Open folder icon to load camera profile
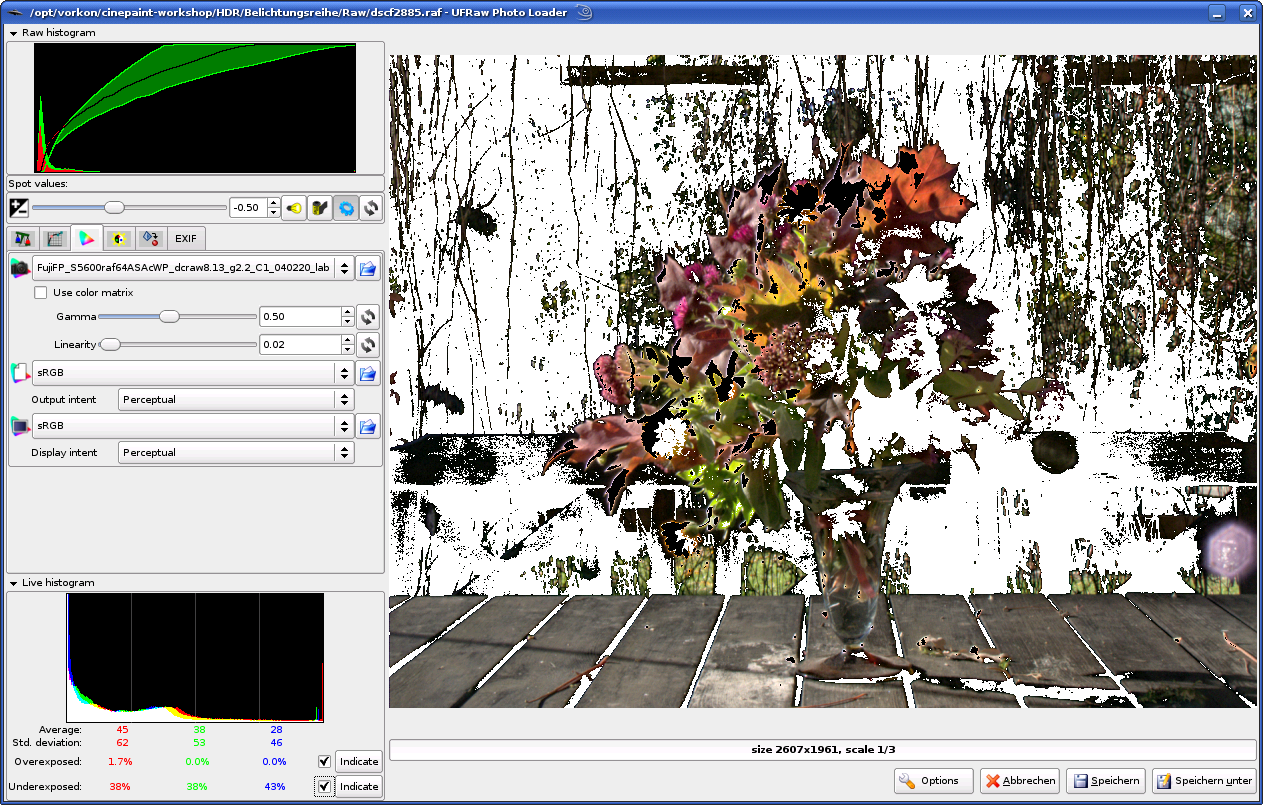The width and height of the screenshot is (1263, 805). pyautogui.click(x=367, y=268)
